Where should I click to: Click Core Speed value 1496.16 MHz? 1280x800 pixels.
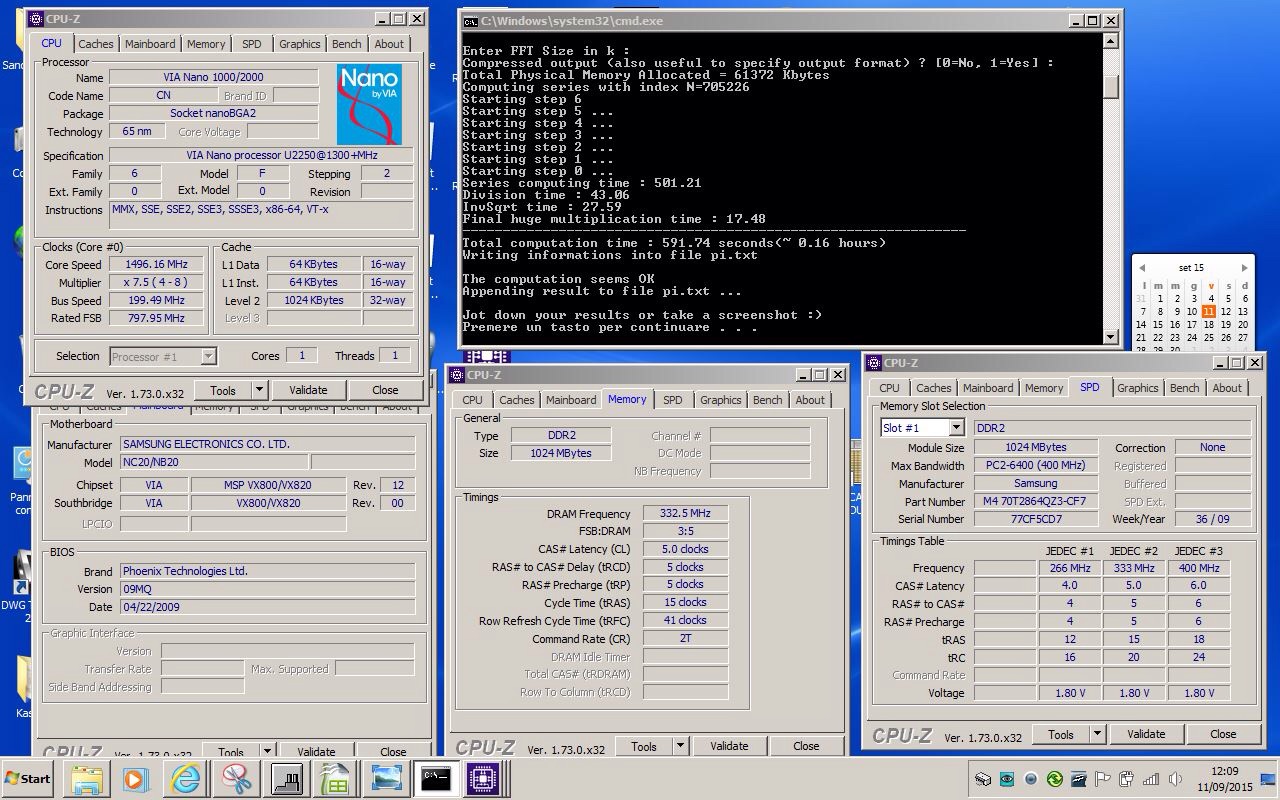(155, 265)
